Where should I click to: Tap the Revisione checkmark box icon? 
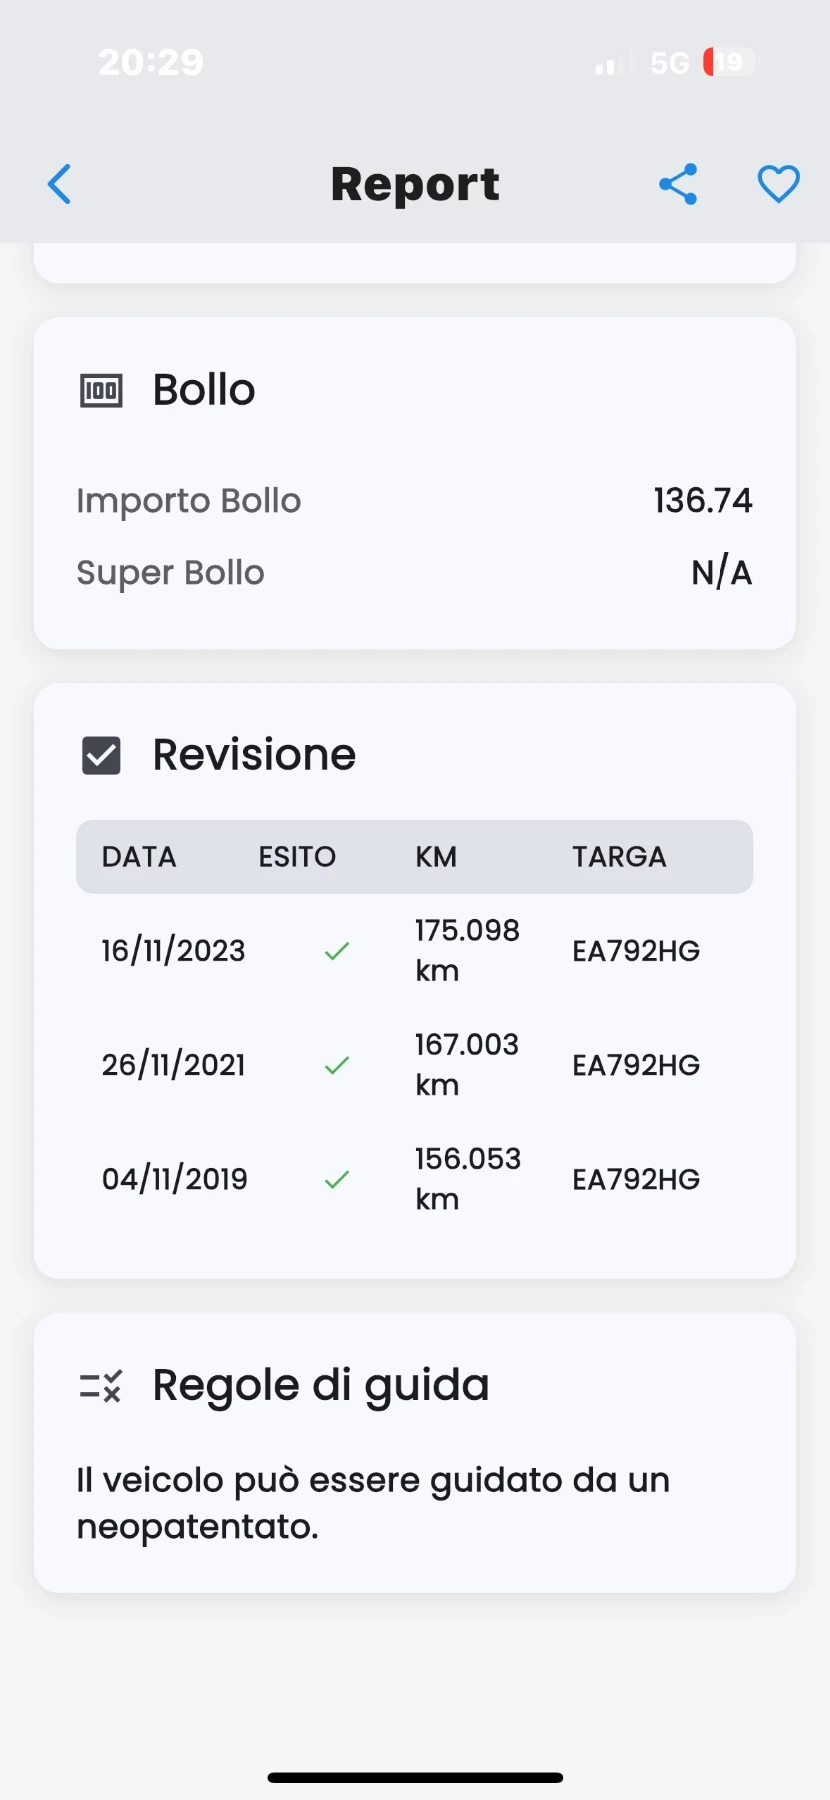click(x=101, y=756)
